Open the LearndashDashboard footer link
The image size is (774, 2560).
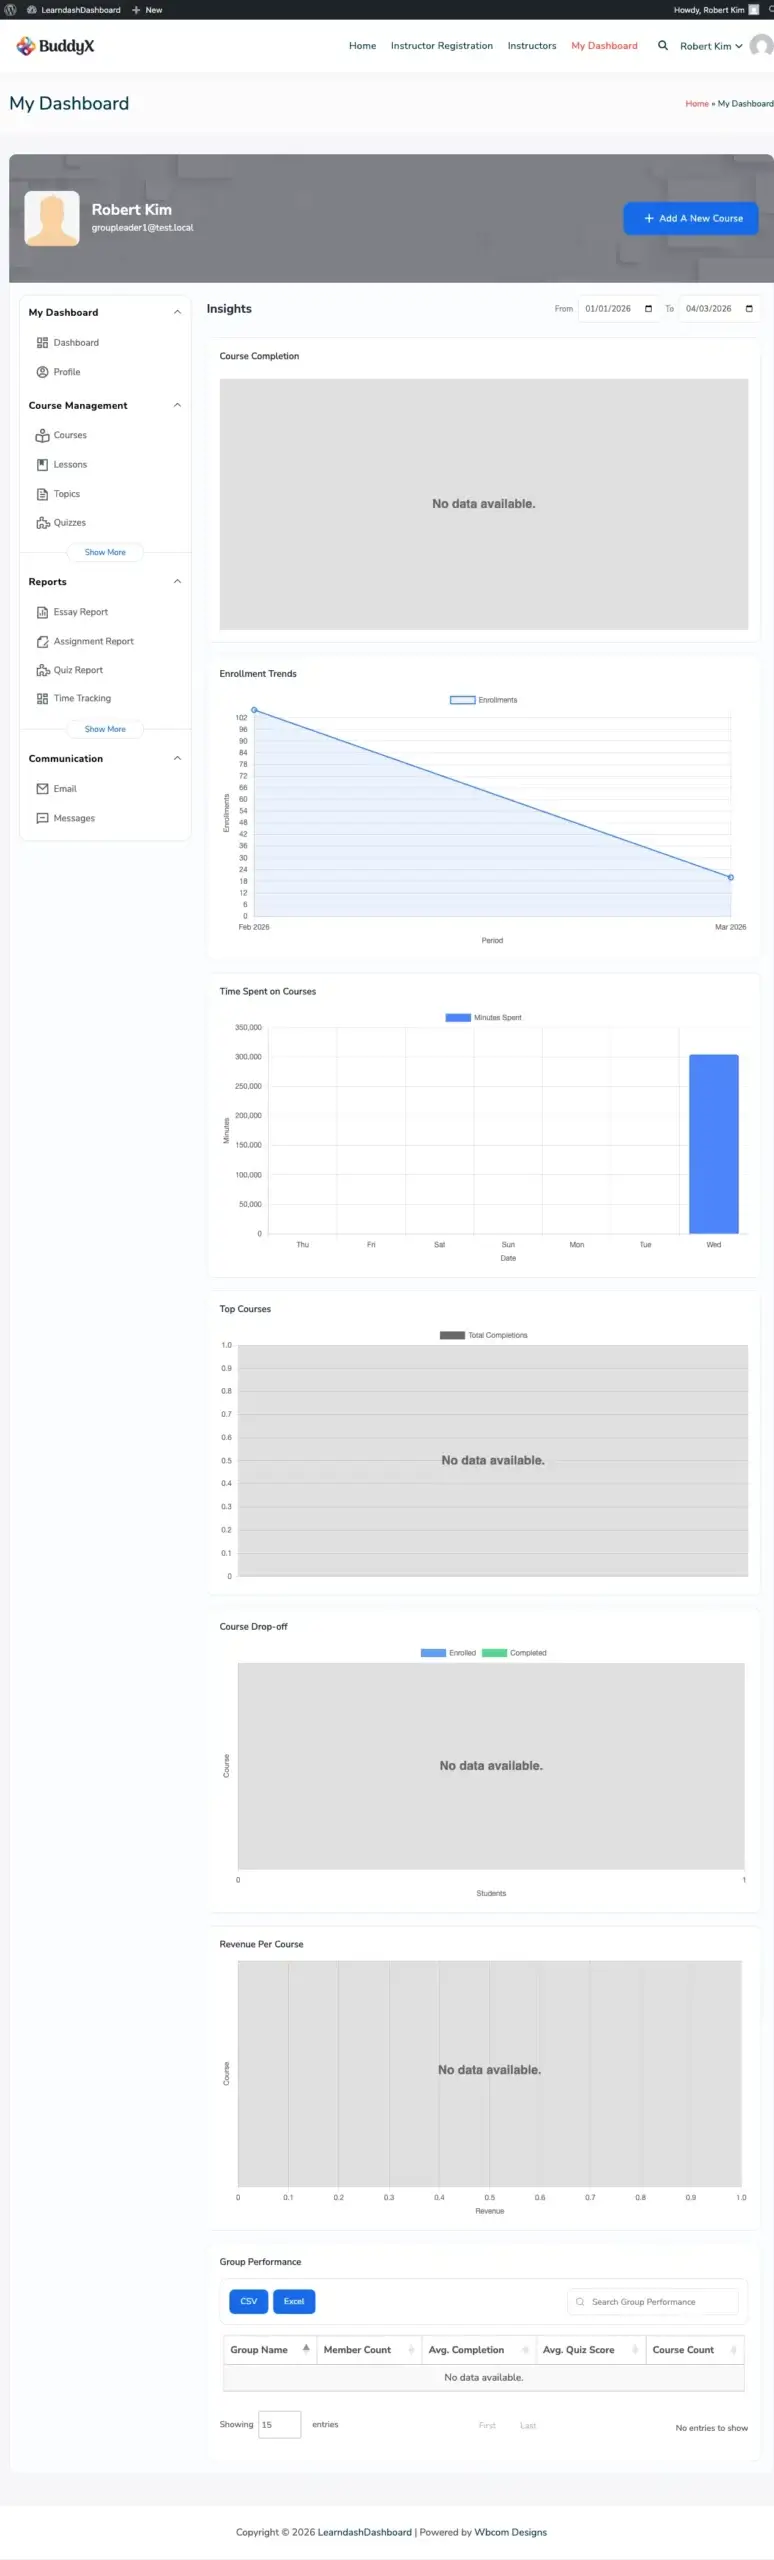(x=365, y=2532)
